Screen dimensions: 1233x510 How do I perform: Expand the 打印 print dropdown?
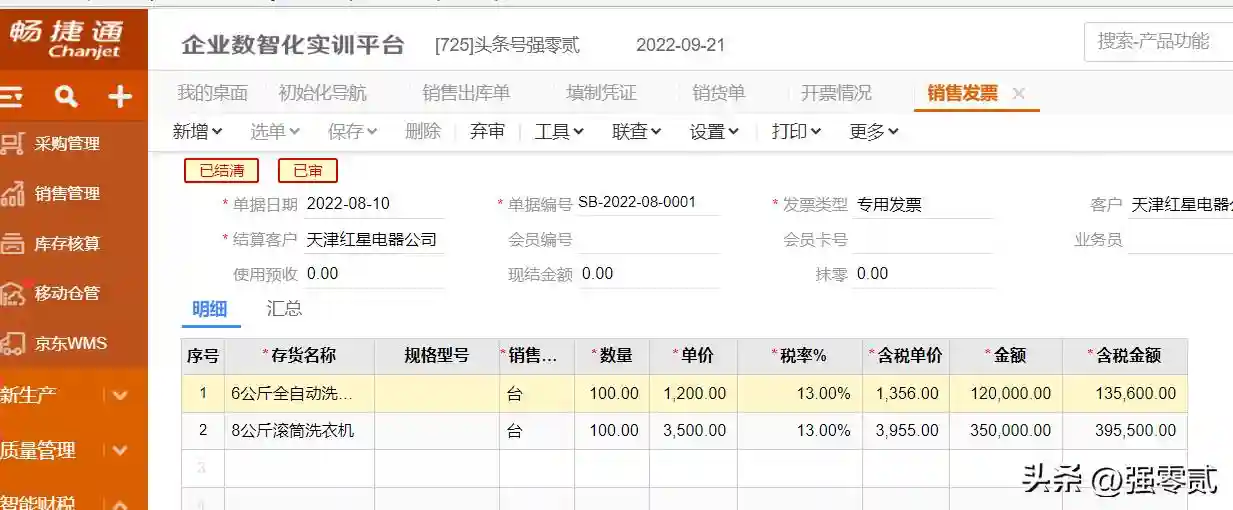coord(796,132)
